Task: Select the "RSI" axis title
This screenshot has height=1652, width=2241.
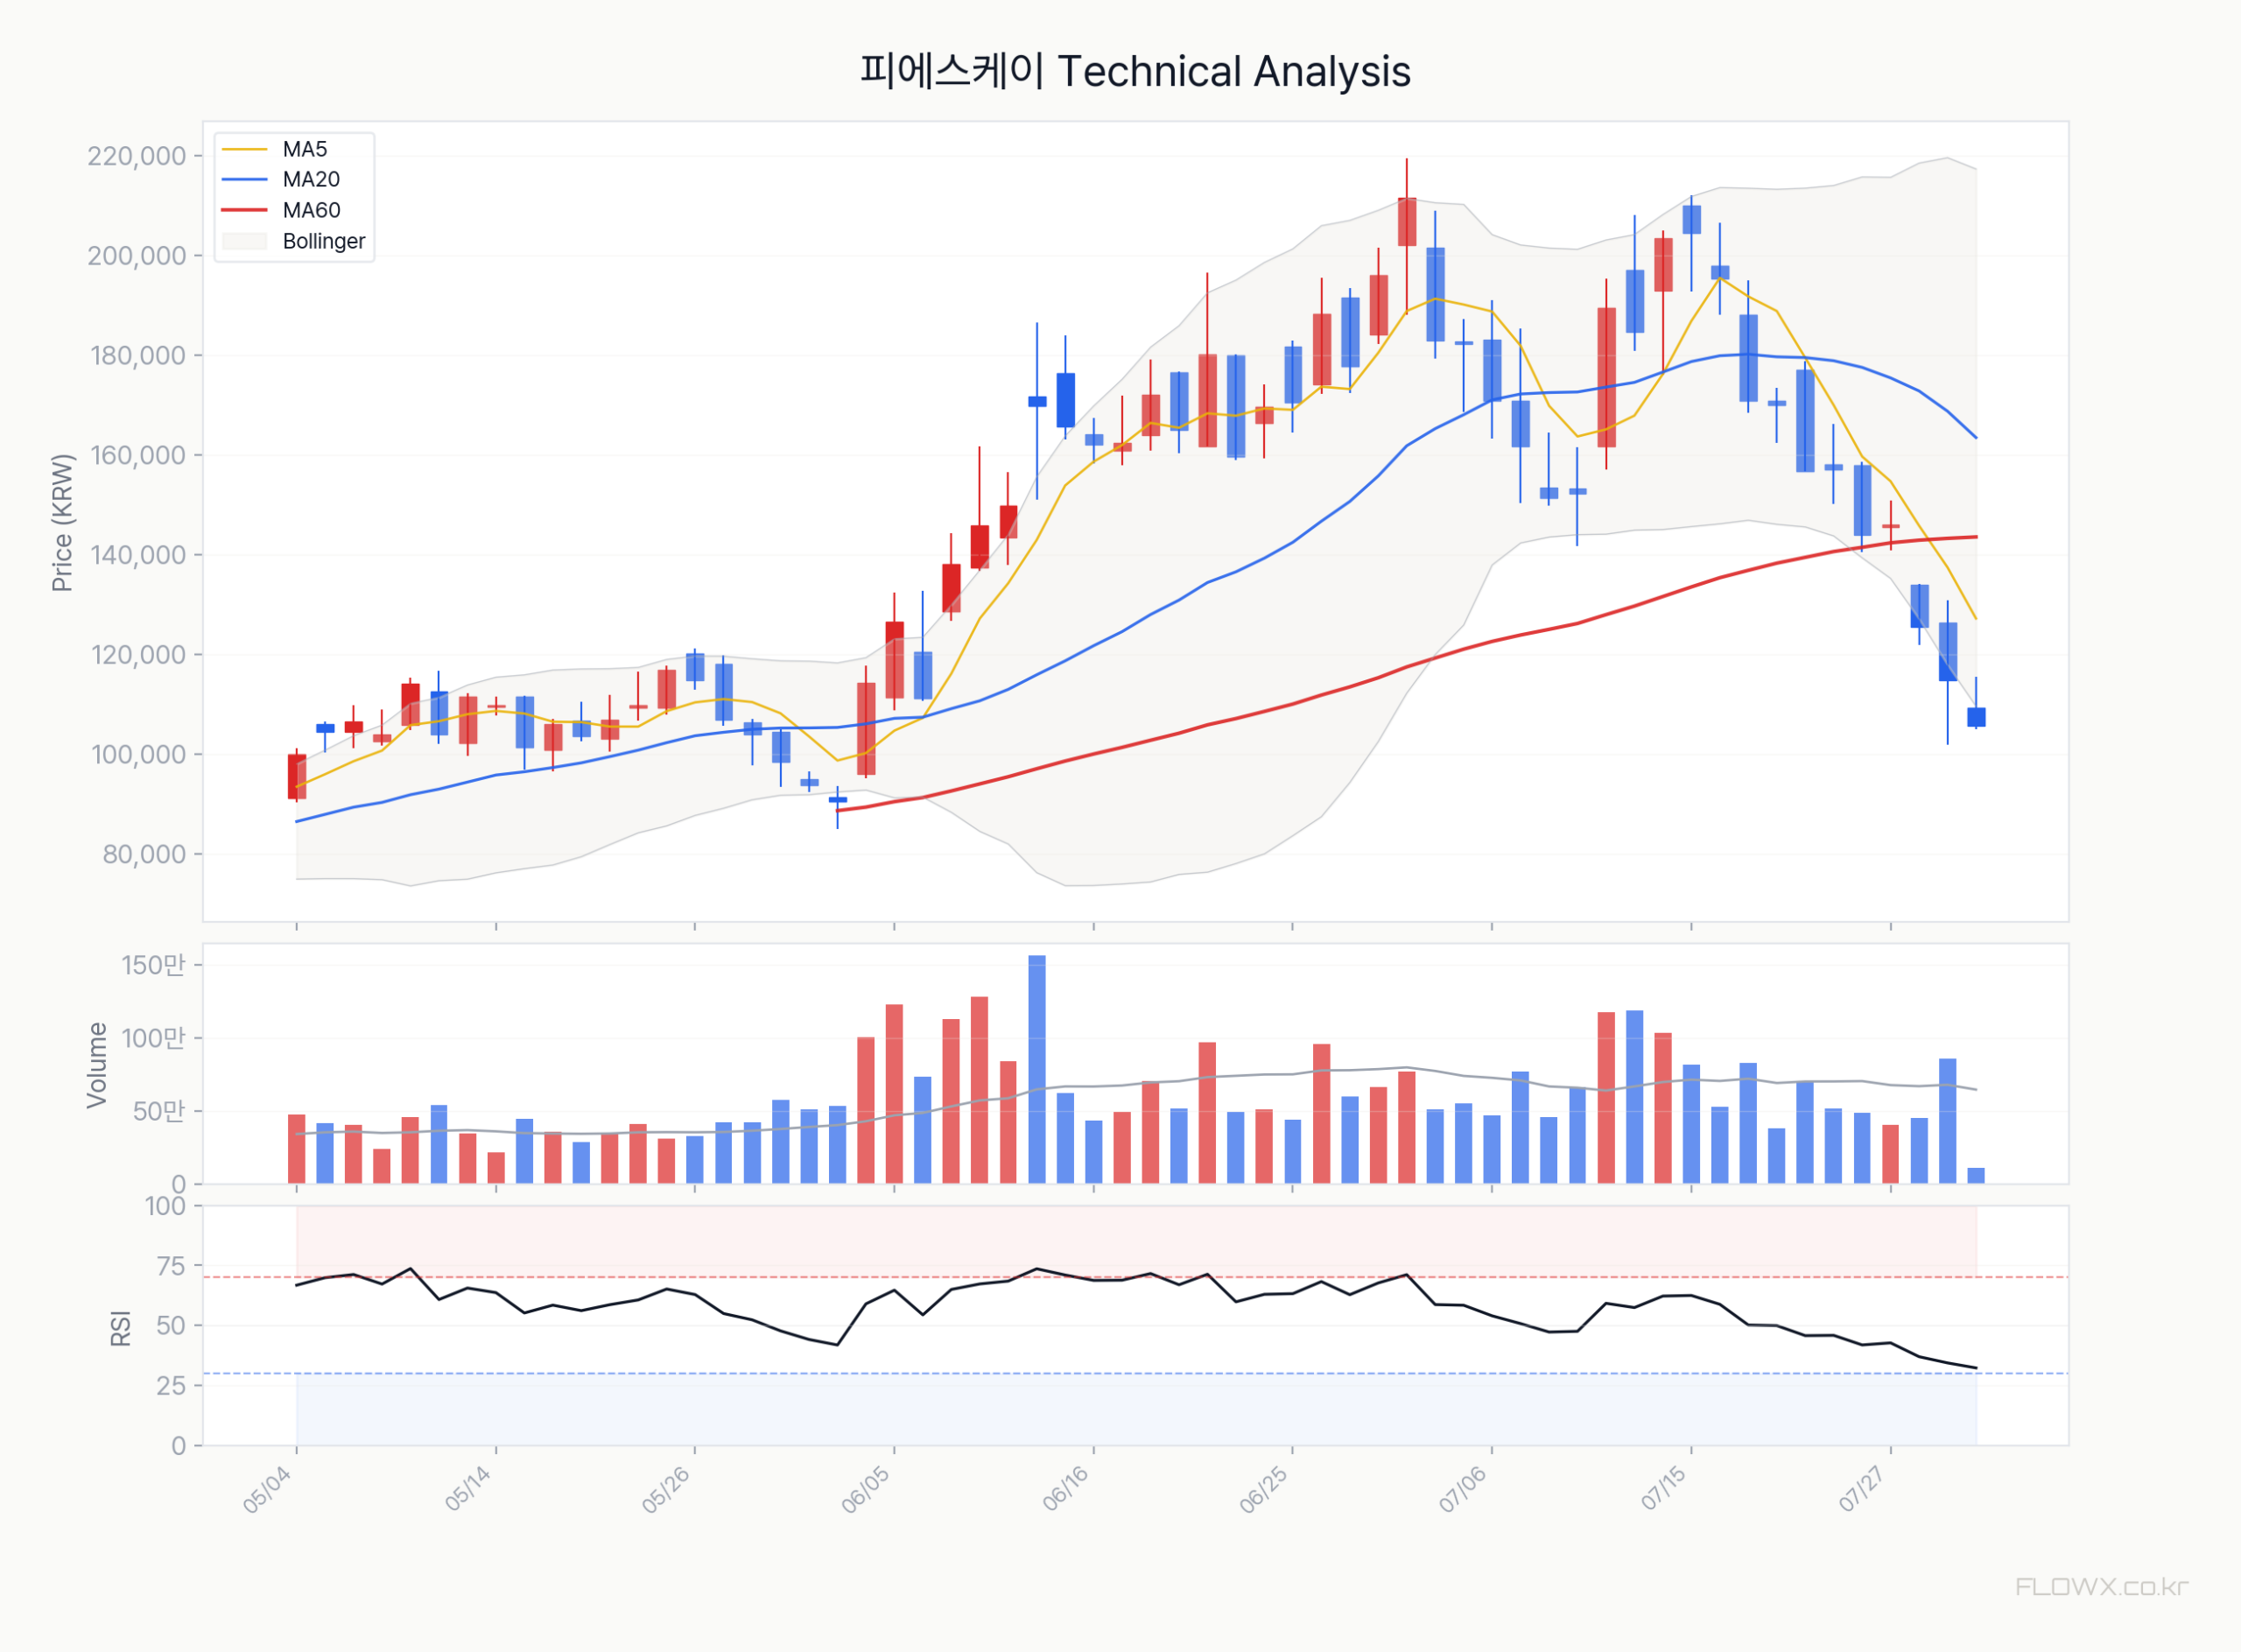Action: [120, 1328]
